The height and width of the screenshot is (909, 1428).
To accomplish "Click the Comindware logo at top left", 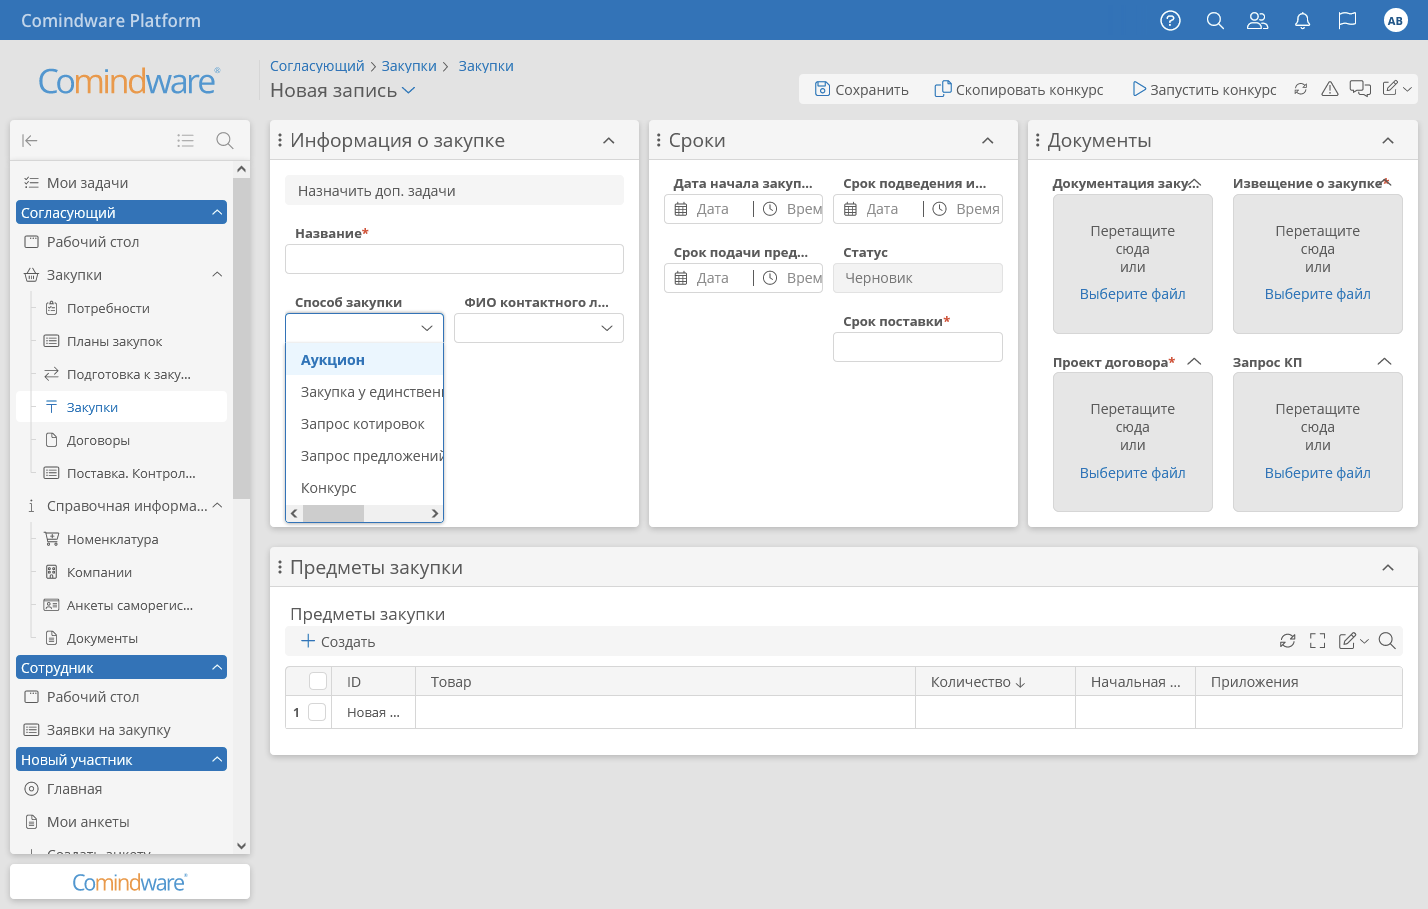I will pos(129,81).
